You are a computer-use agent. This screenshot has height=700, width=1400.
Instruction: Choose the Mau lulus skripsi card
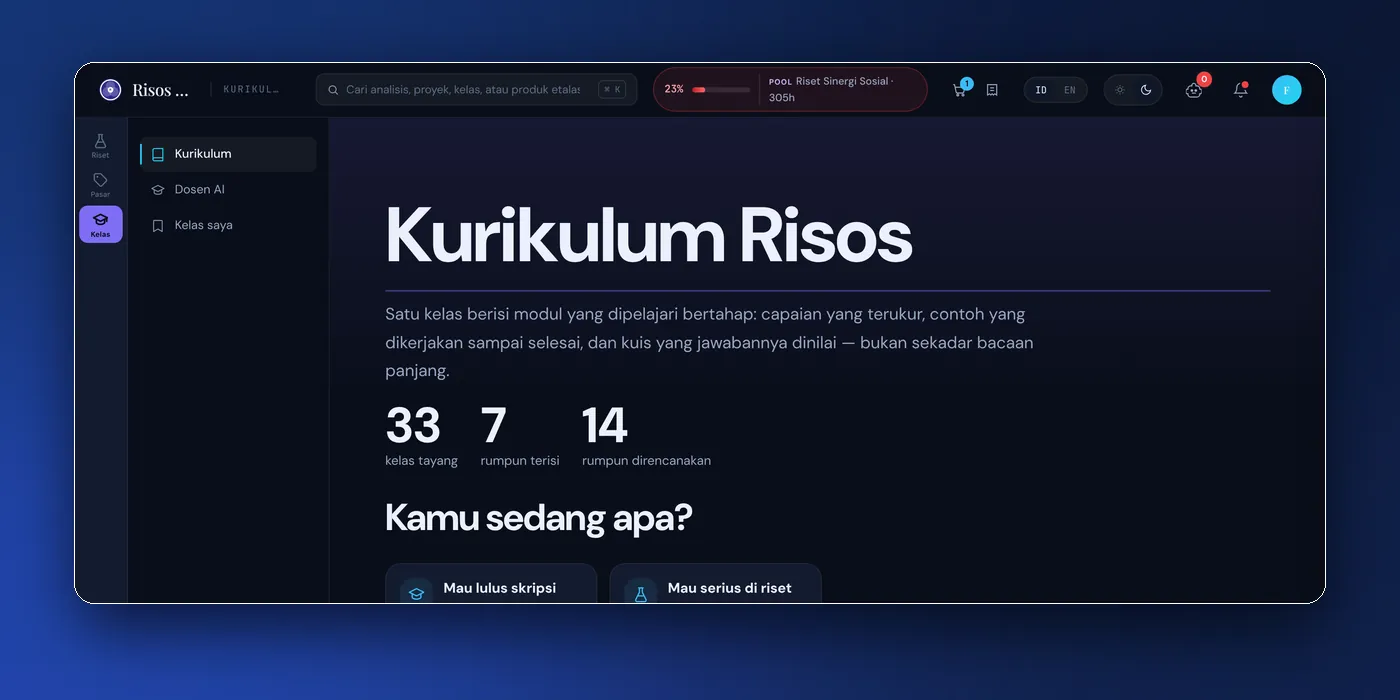coord(491,584)
